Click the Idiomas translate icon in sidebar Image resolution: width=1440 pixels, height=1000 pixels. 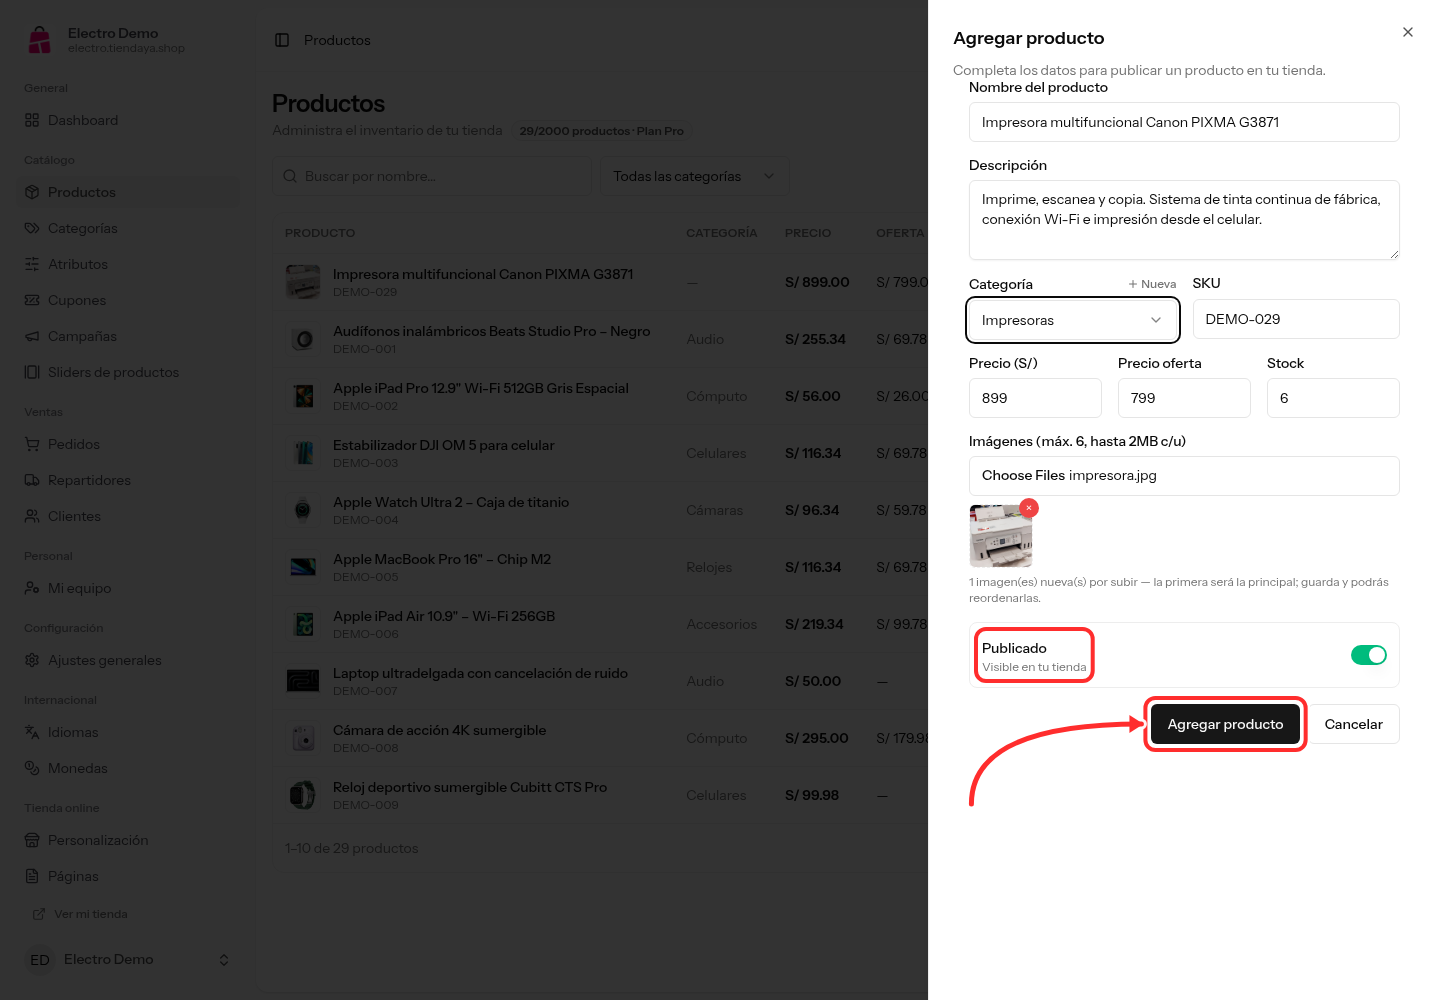tap(32, 732)
